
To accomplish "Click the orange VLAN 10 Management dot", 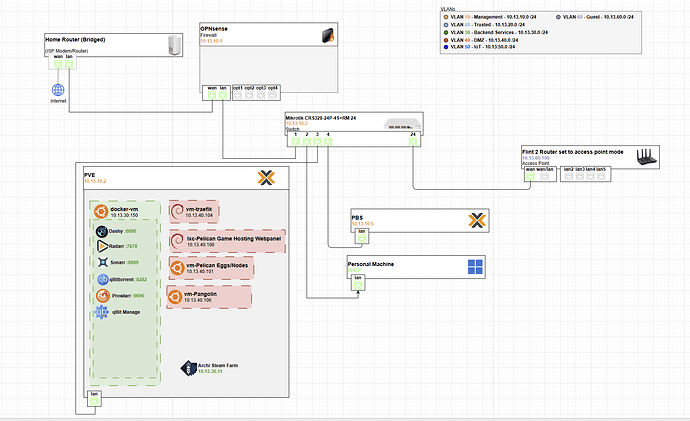I will click(445, 17).
